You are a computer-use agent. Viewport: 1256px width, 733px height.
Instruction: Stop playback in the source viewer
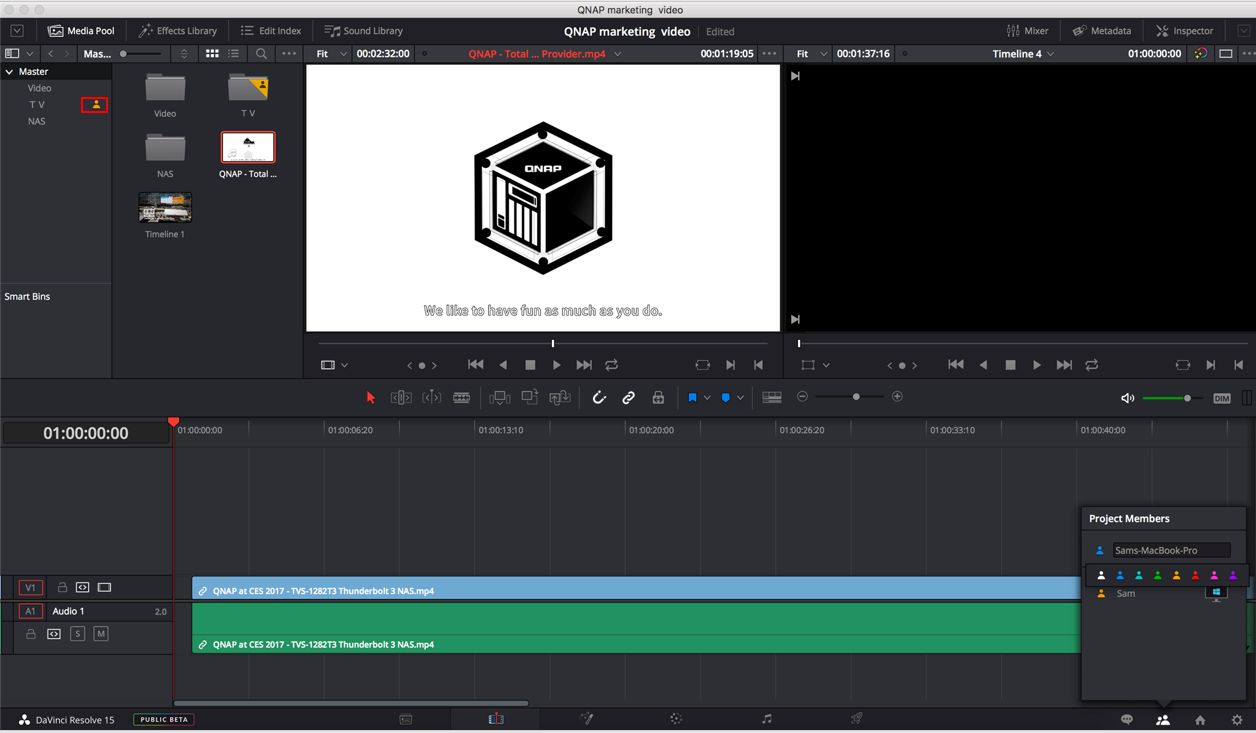pos(530,365)
